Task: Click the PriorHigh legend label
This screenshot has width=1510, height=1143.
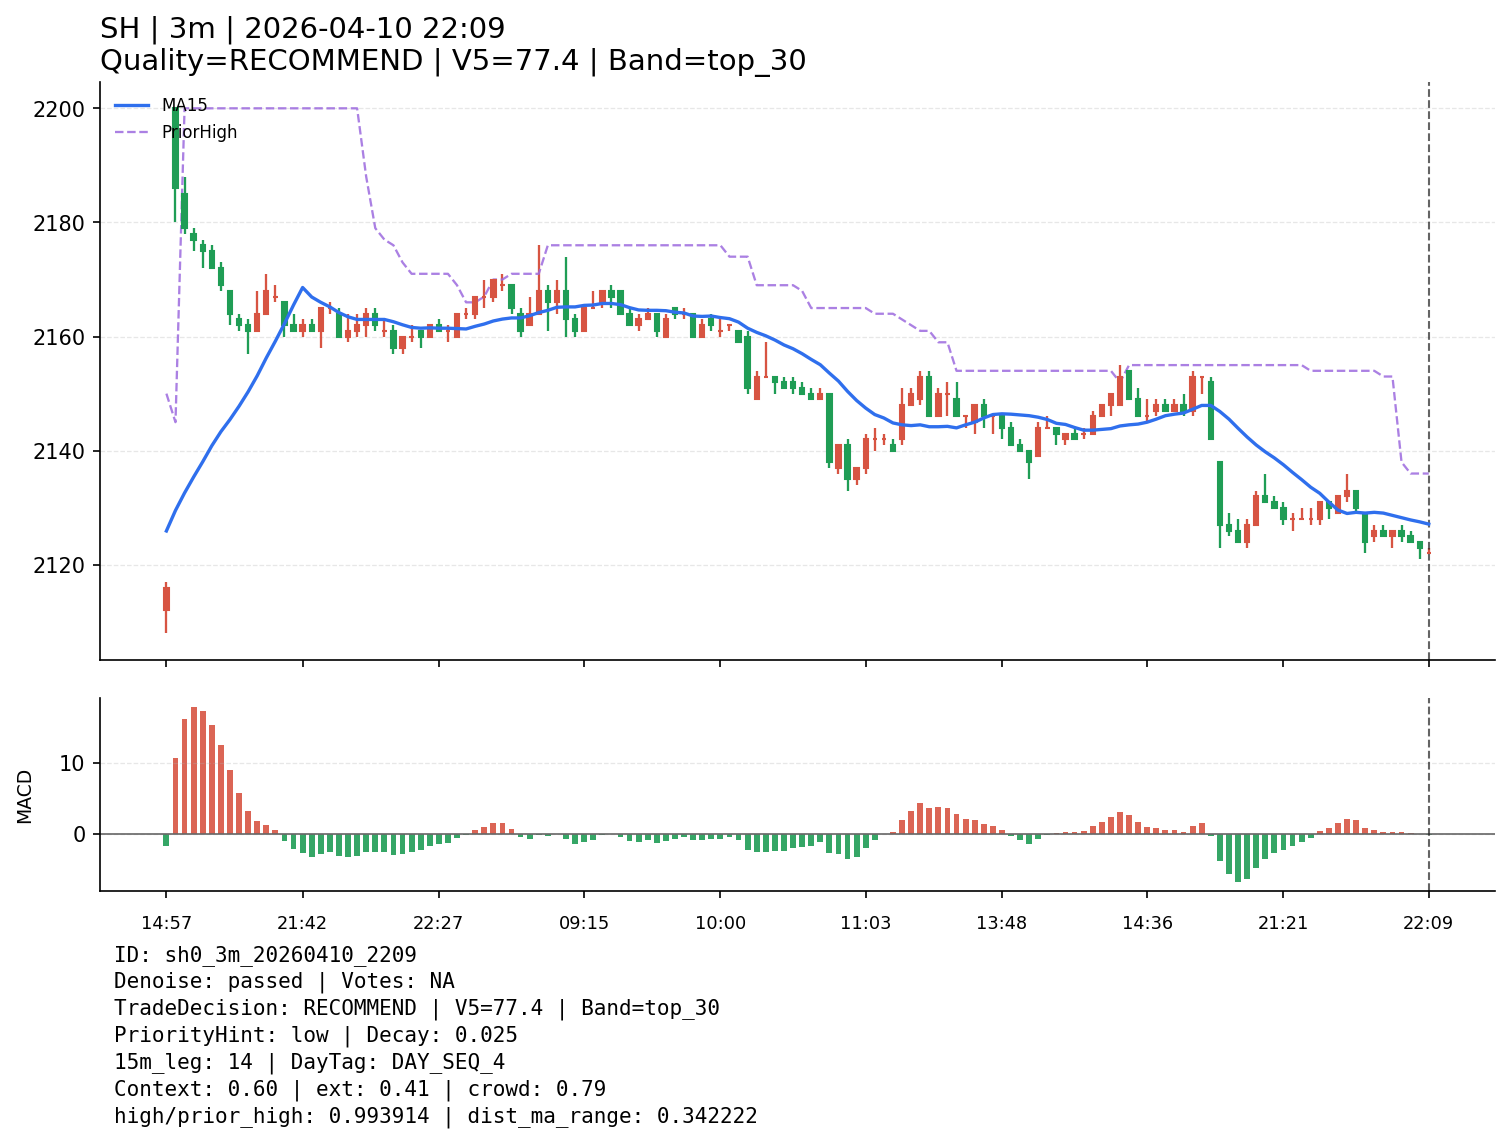Action: pos(199,132)
